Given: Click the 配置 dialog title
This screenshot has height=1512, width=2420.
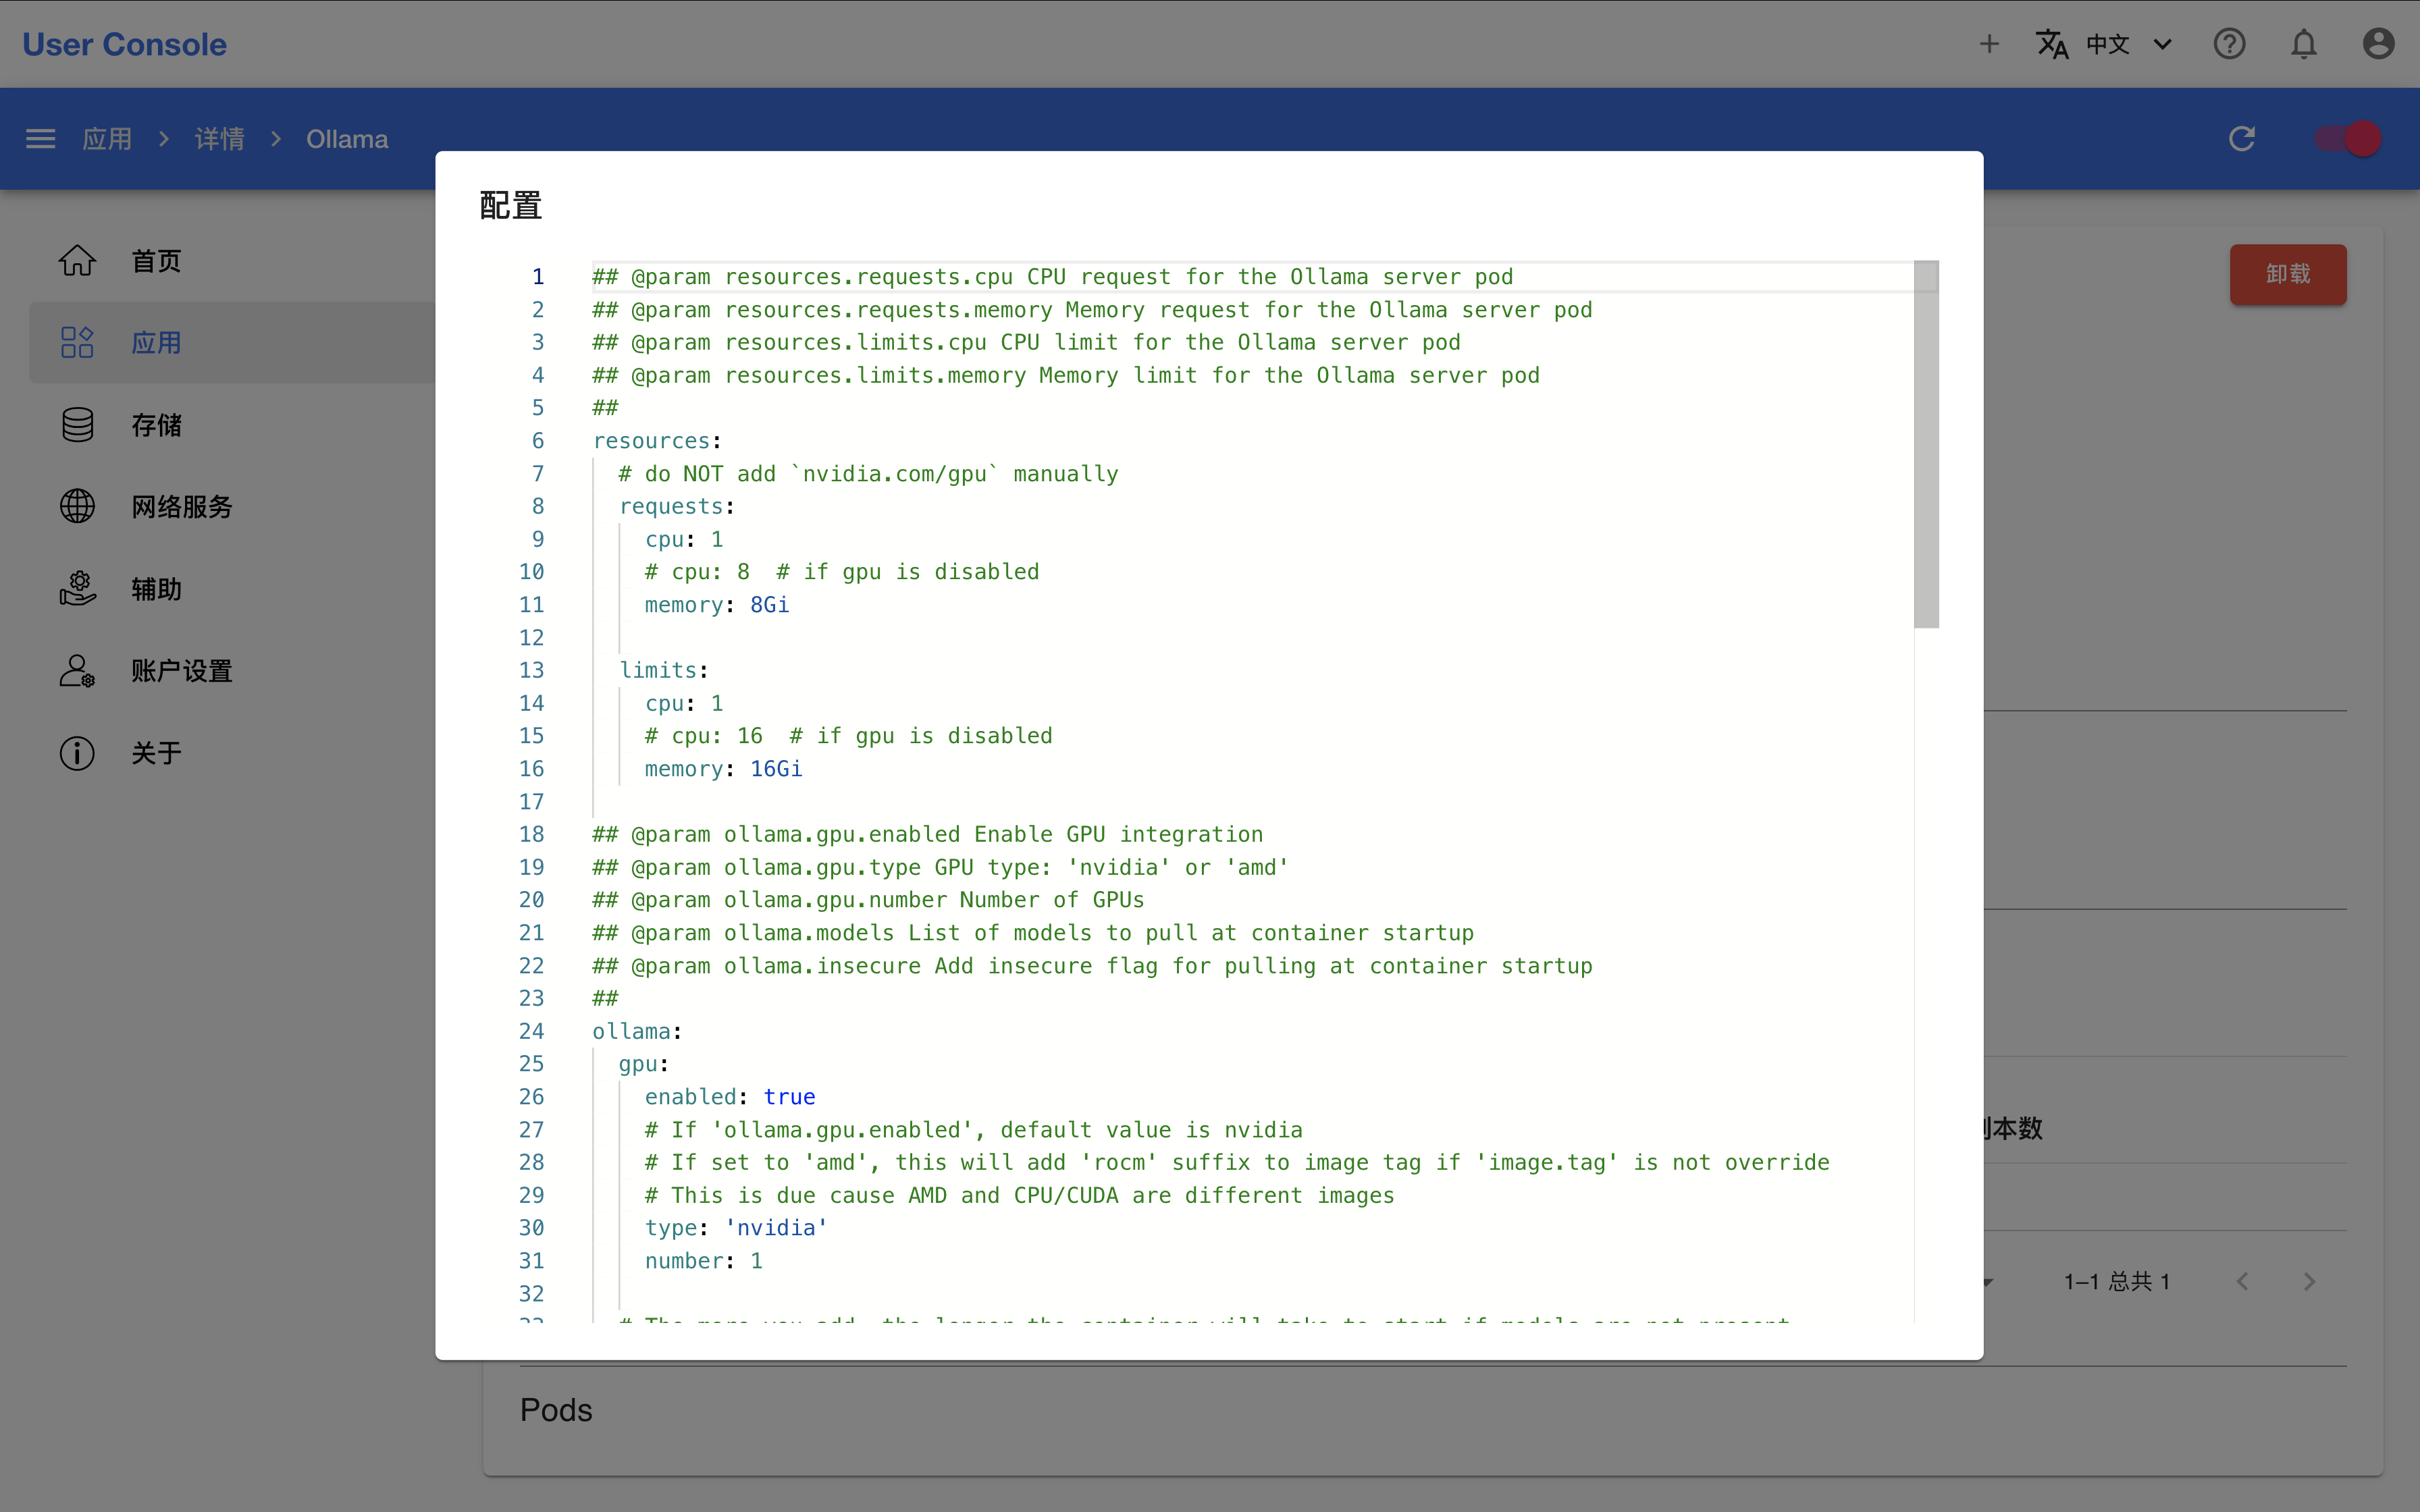Looking at the screenshot, I should [x=511, y=205].
